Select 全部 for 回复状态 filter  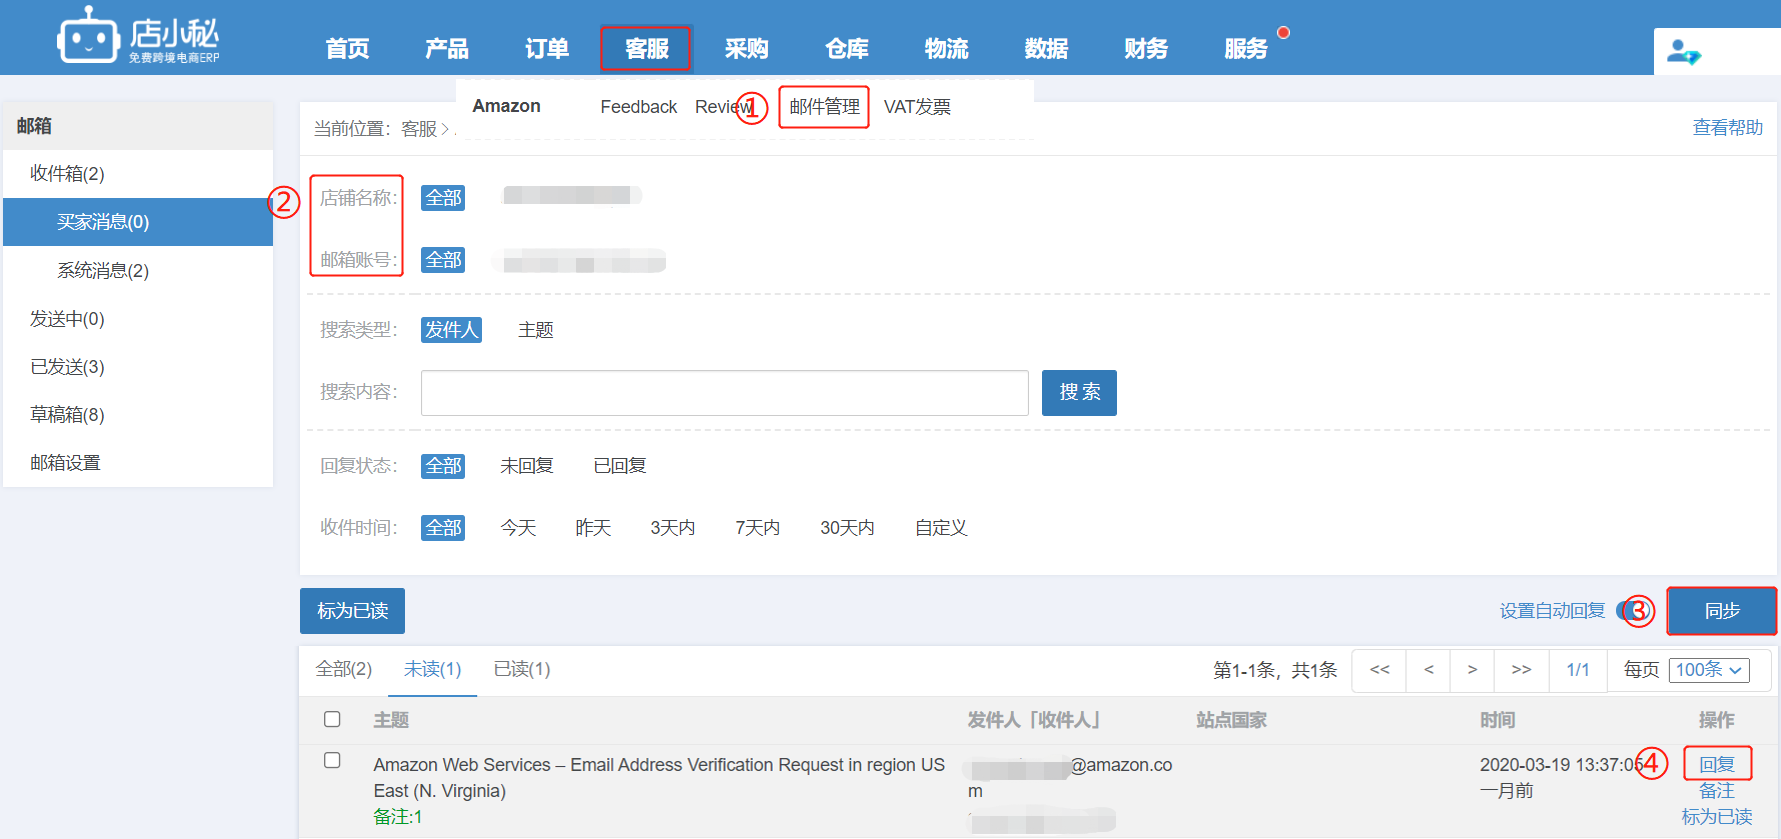click(443, 466)
